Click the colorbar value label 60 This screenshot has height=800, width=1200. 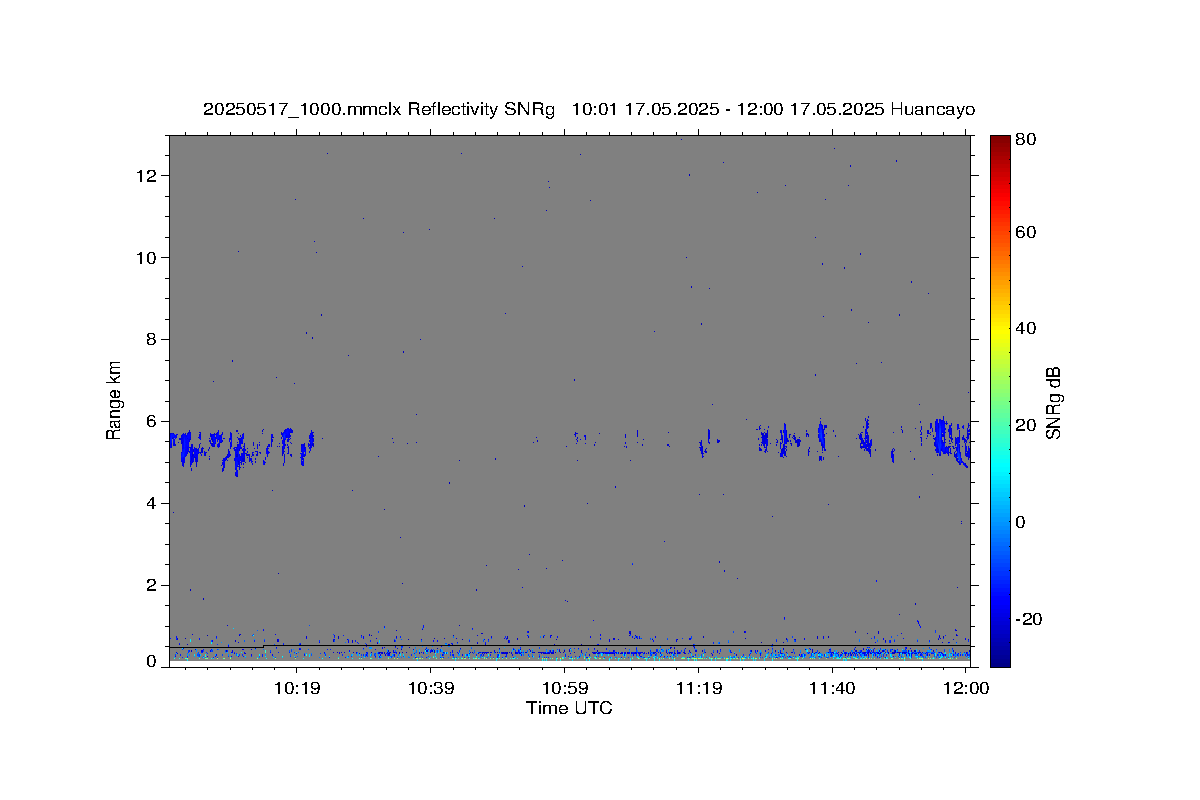[1026, 233]
